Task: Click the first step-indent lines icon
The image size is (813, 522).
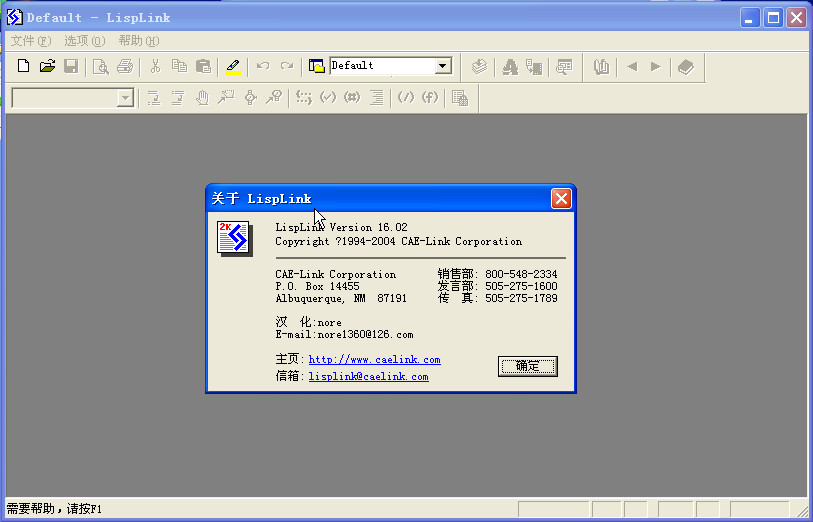Action: coord(153,97)
